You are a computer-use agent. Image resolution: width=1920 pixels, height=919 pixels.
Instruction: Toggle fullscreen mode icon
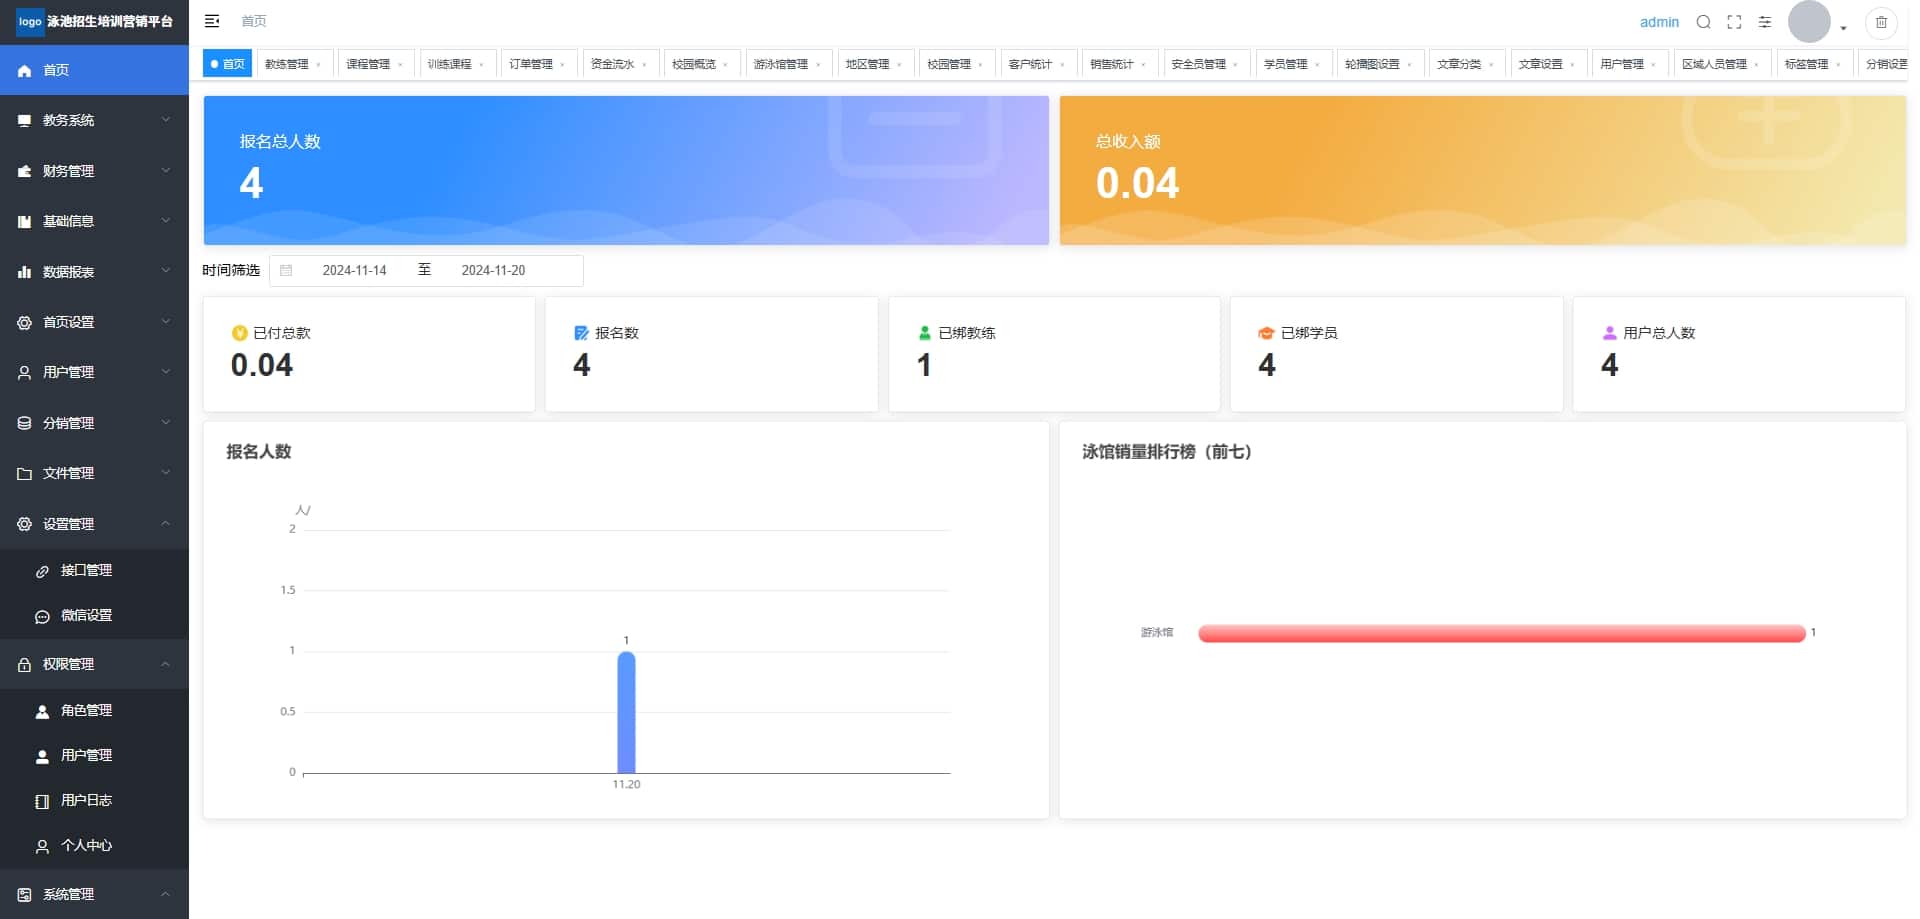pyautogui.click(x=1735, y=22)
